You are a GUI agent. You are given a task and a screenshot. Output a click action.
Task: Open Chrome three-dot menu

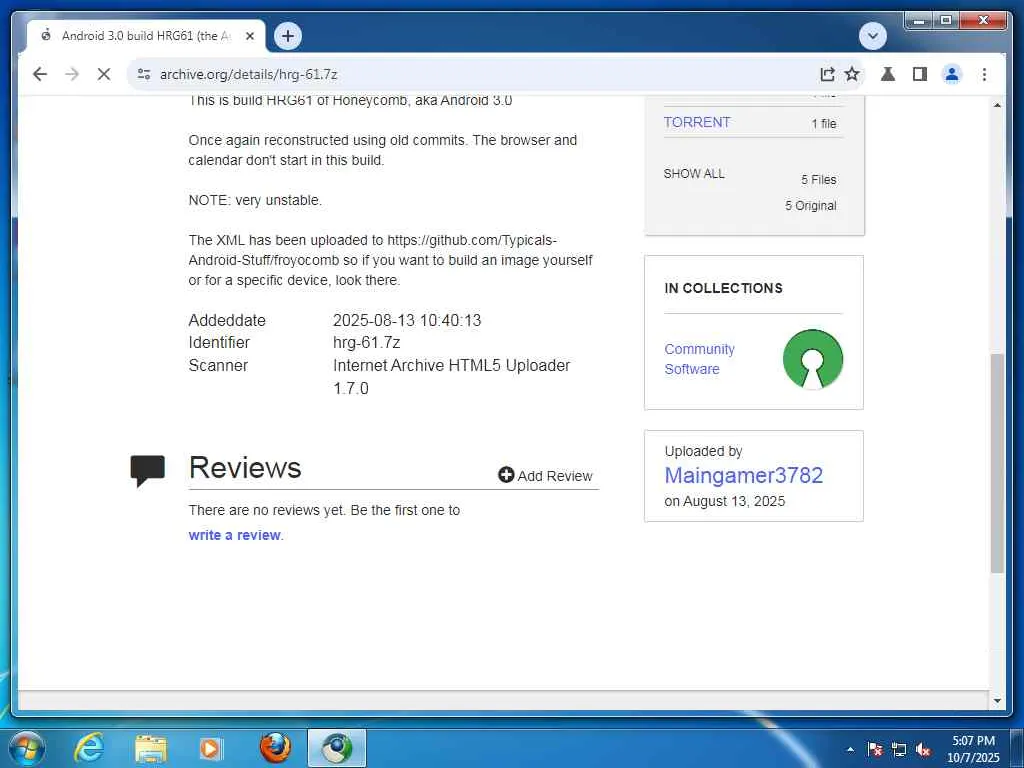pyautogui.click(x=984, y=74)
